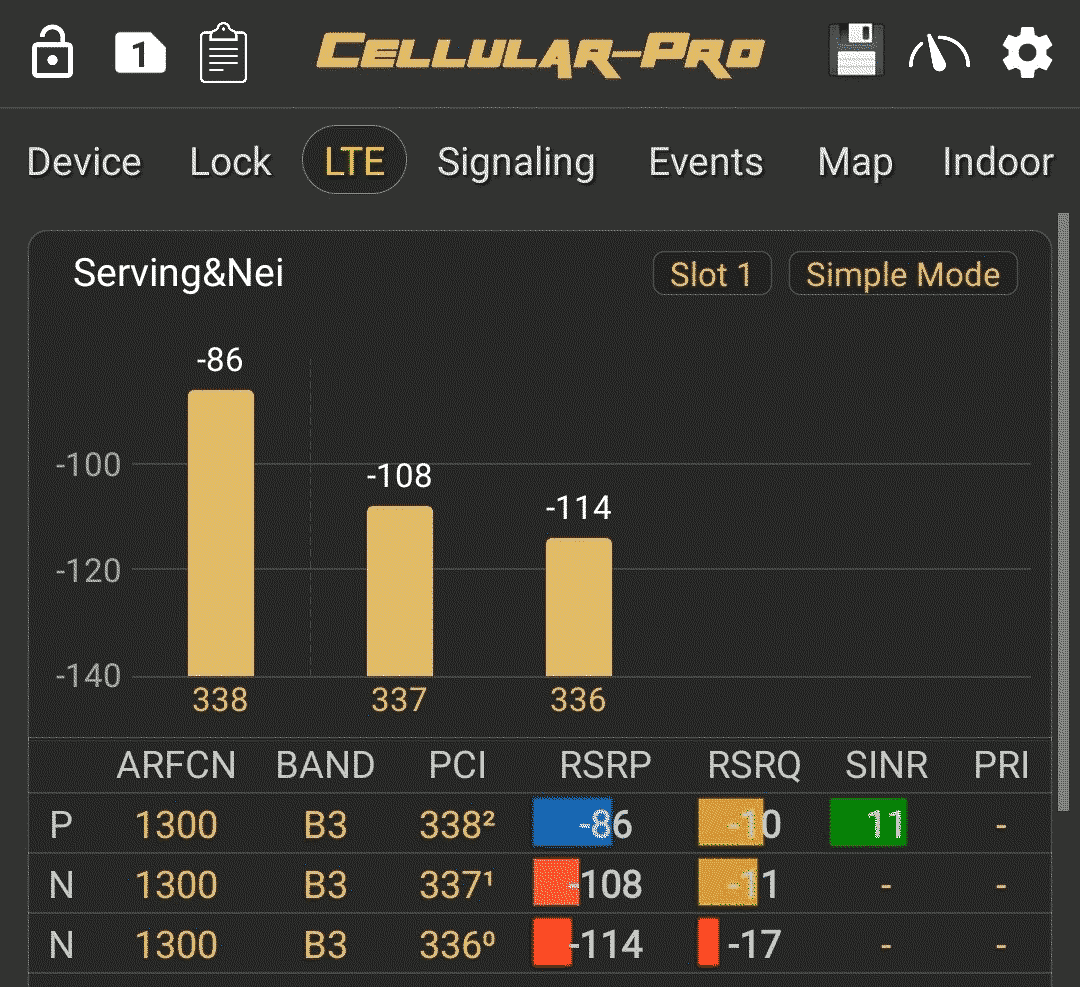Tap the Slot 1 button
Screen dimensions: 1080x987
712,274
